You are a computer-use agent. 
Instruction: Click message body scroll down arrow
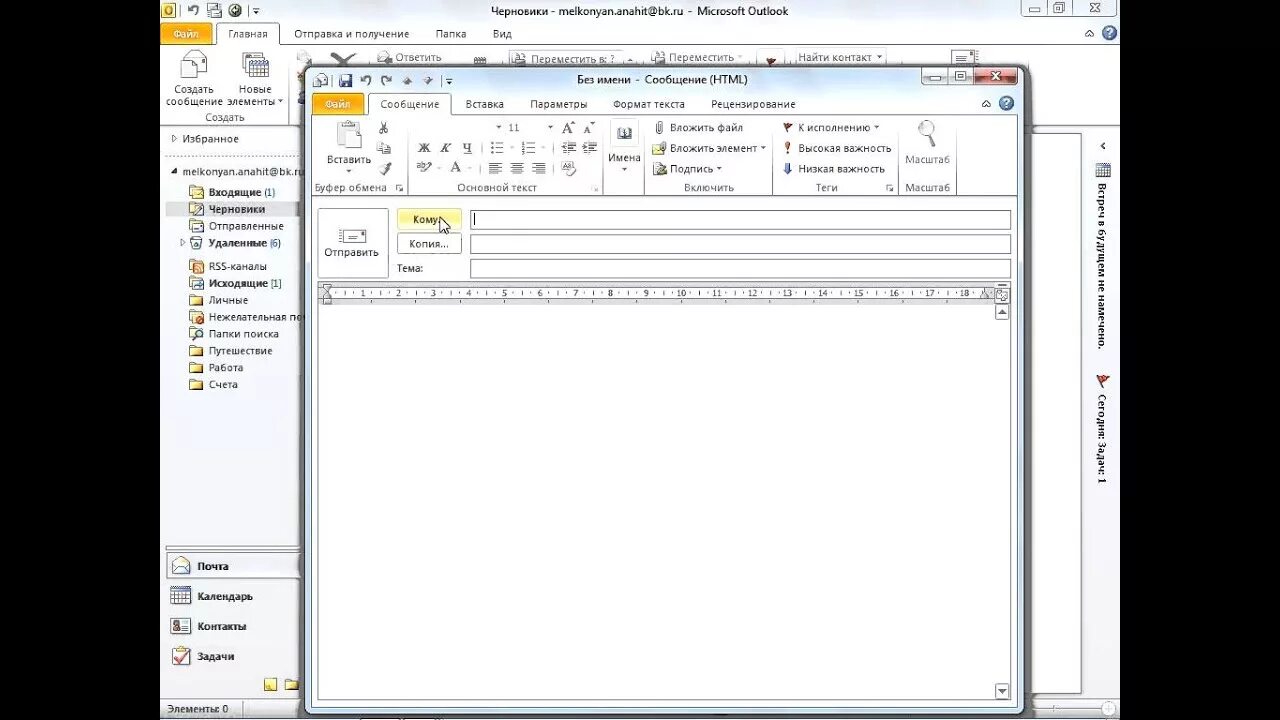click(x=1002, y=691)
